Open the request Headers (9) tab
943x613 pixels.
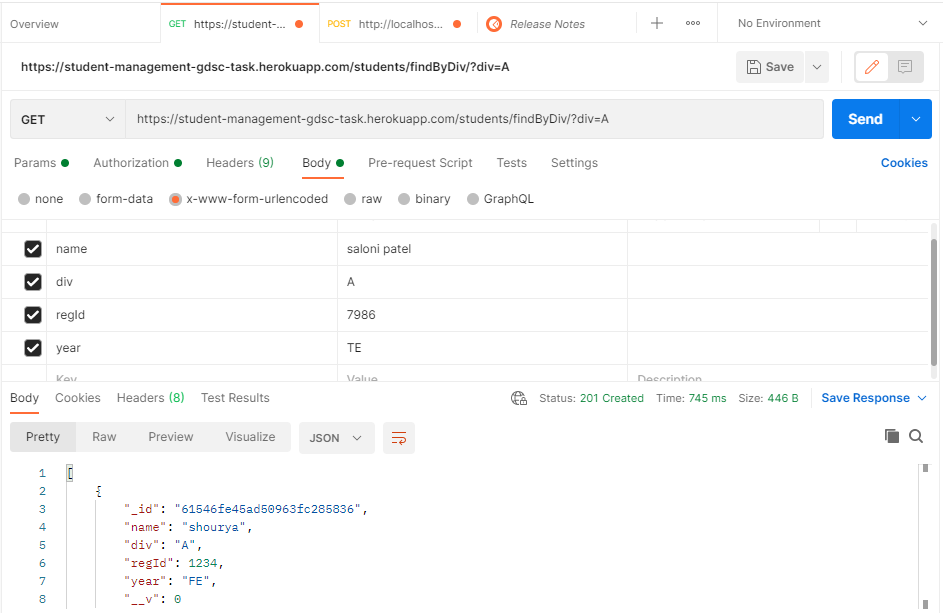point(240,163)
